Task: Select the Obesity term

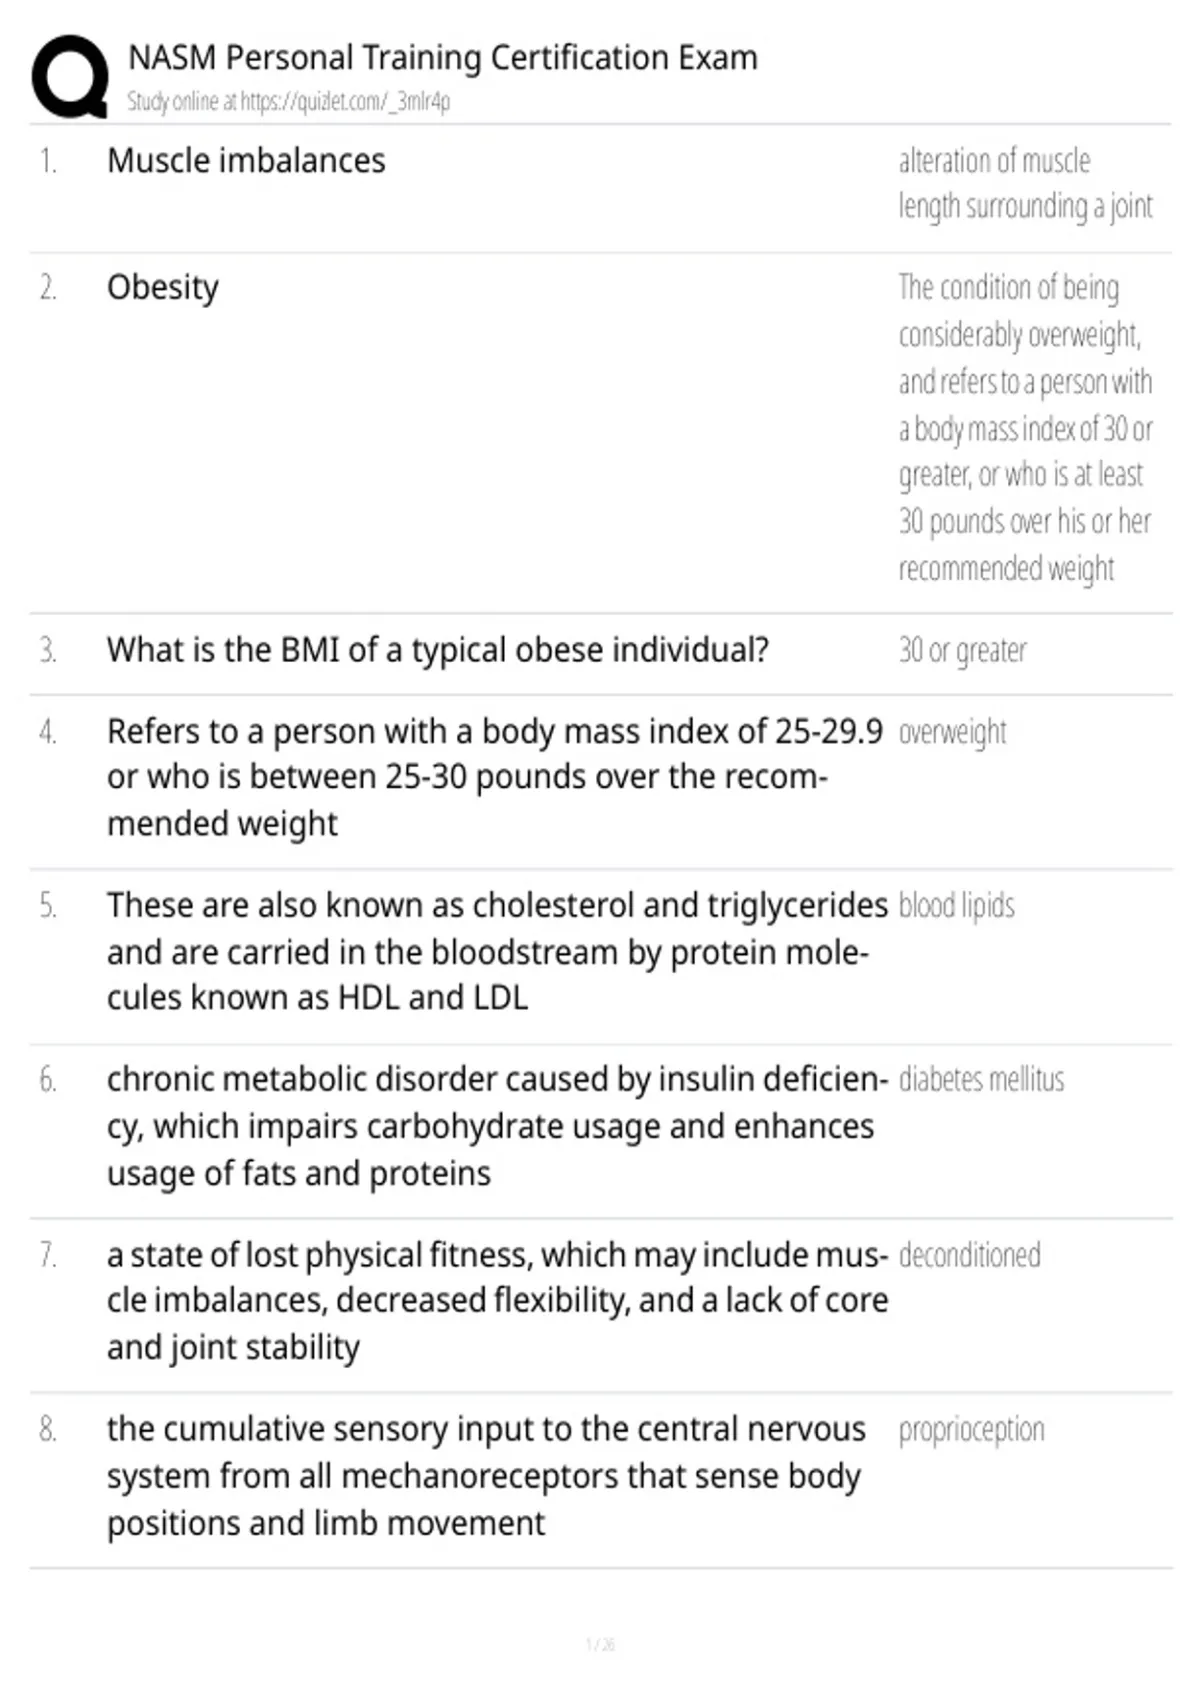Action: (163, 288)
